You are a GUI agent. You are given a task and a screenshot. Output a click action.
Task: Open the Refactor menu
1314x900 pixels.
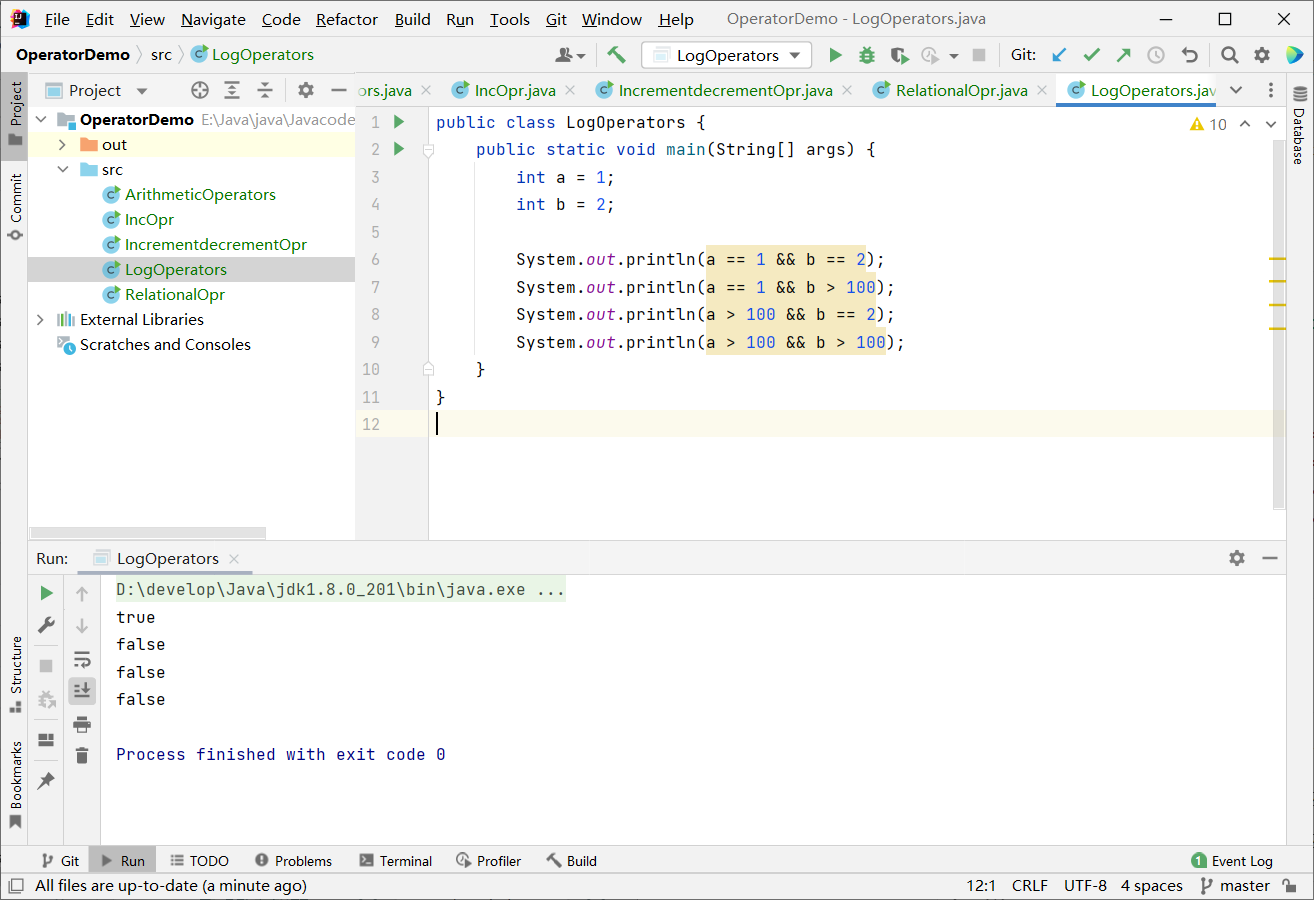[347, 19]
